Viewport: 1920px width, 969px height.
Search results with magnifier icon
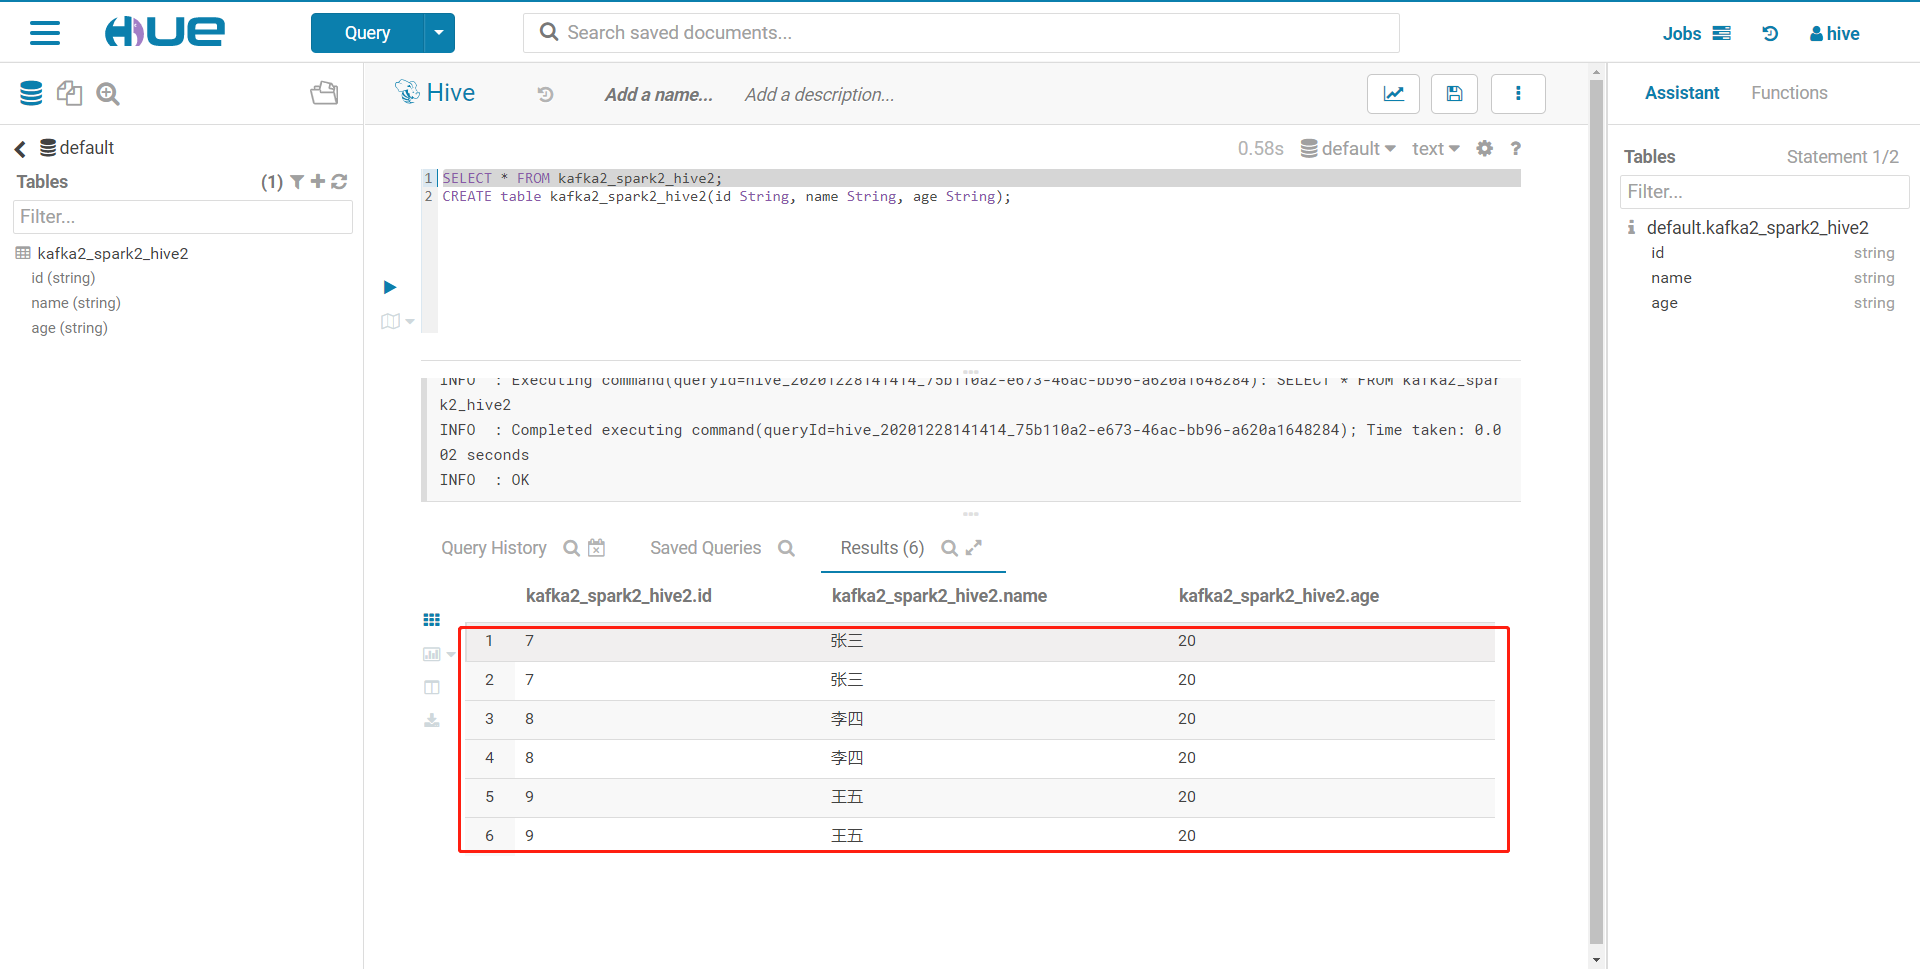click(x=949, y=548)
